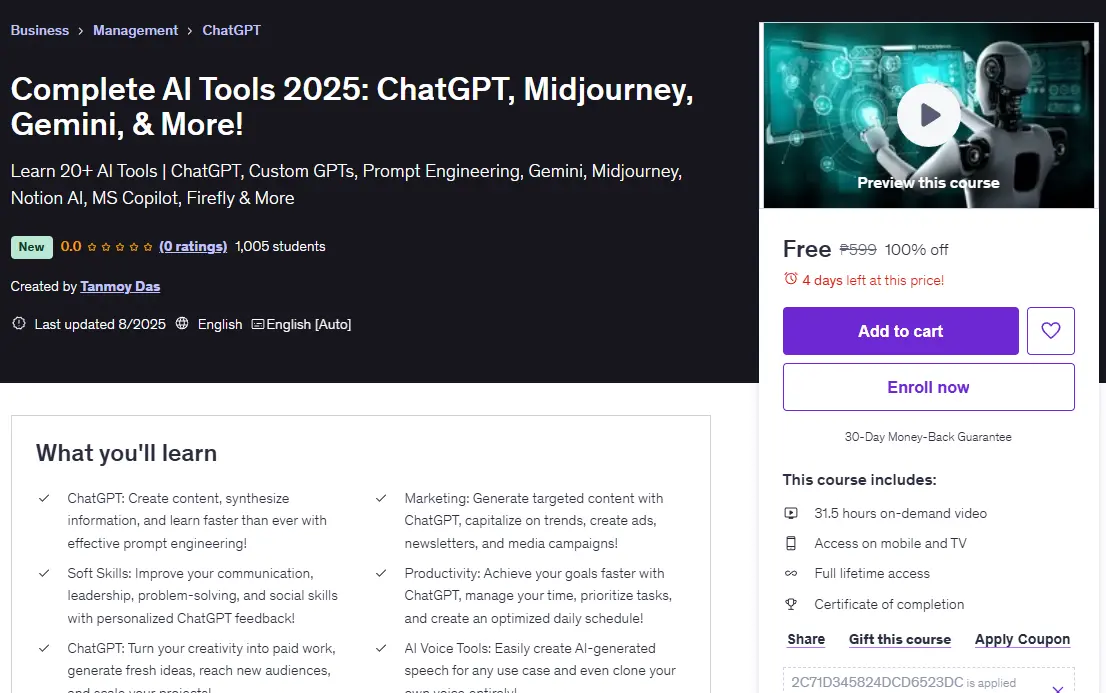Open the ChatGPT breadcrumb

(231, 30)
